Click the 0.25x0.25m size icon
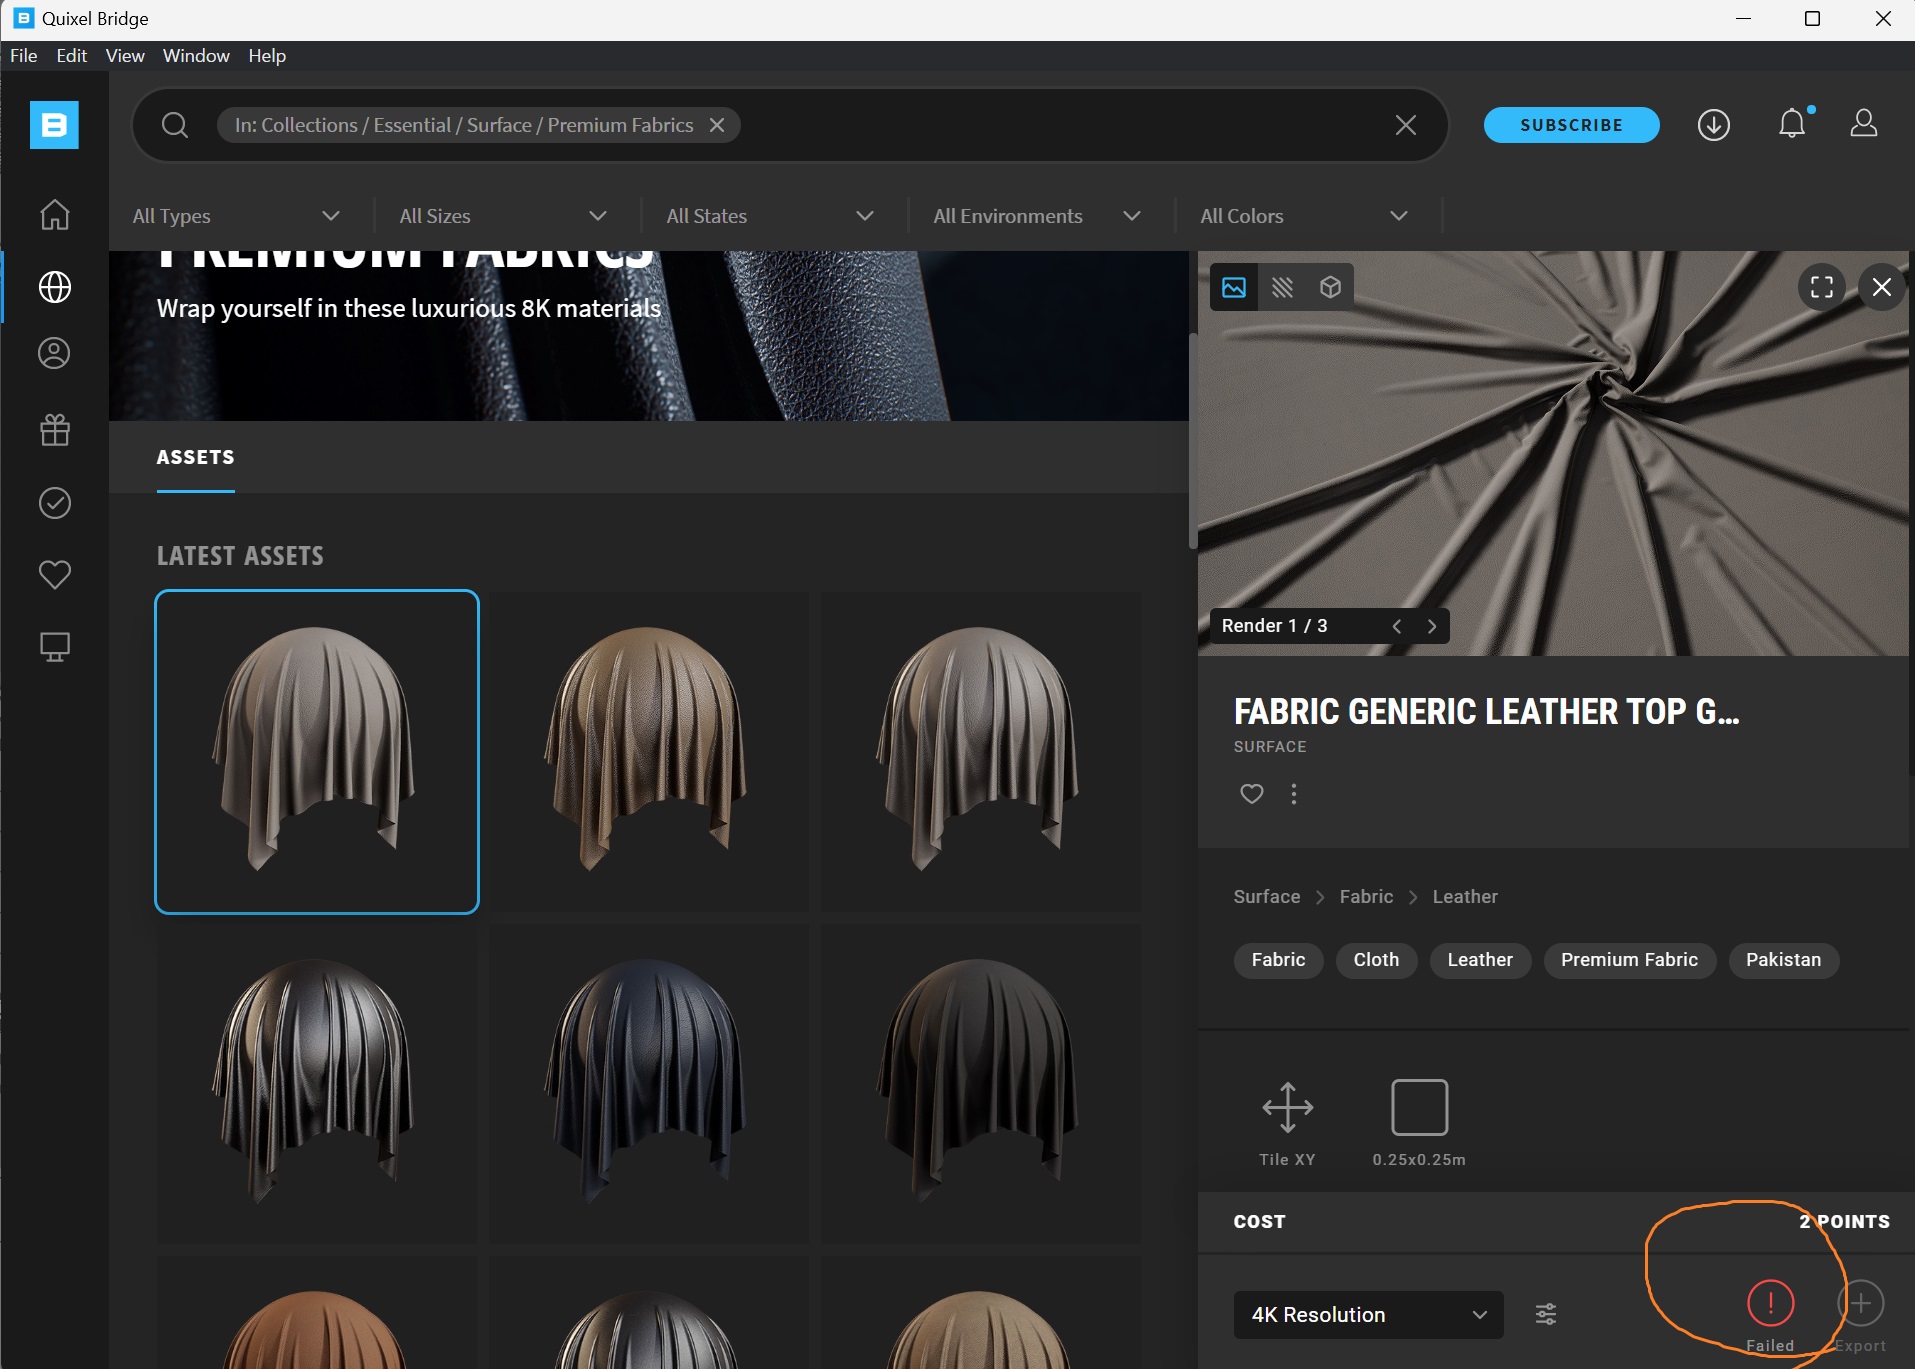 tap(1419, 1107)
